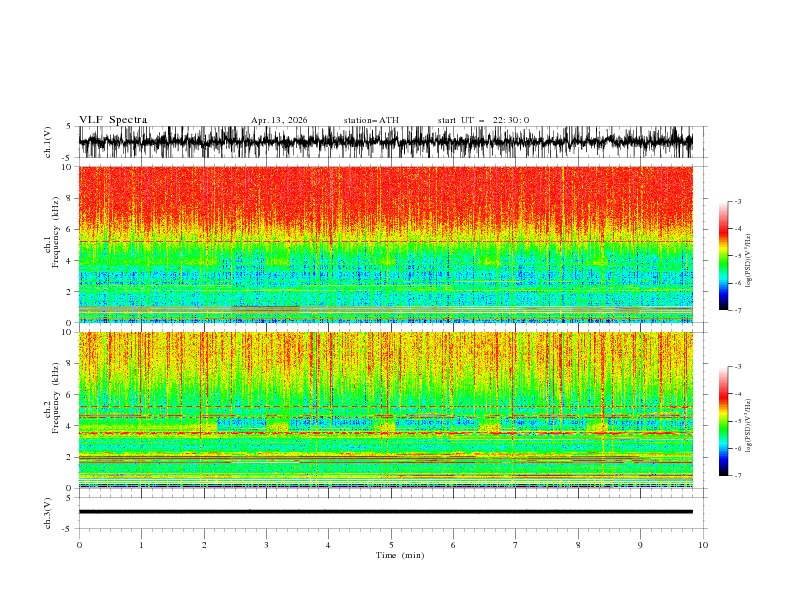
Task: Click the "-5" tick on ch.1(V) axis
Action: [67, 158]
